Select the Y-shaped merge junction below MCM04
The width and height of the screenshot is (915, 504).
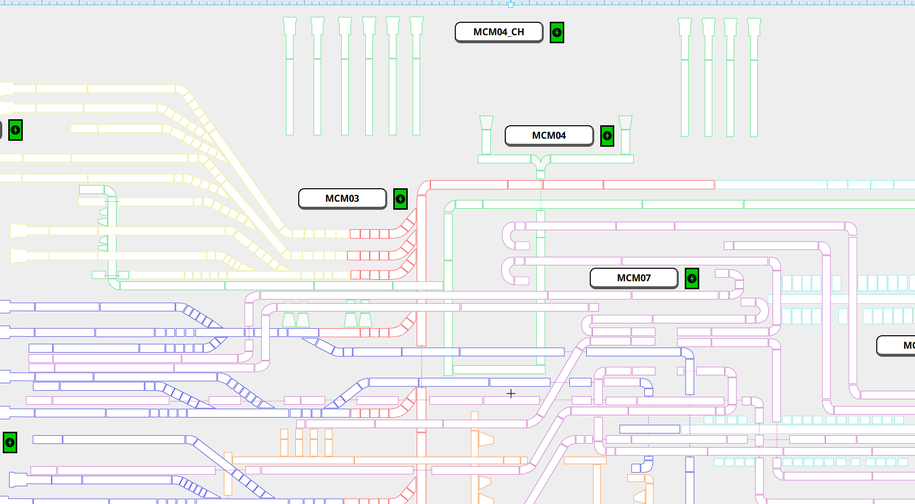pyautogui.click(x=541, y=164)
